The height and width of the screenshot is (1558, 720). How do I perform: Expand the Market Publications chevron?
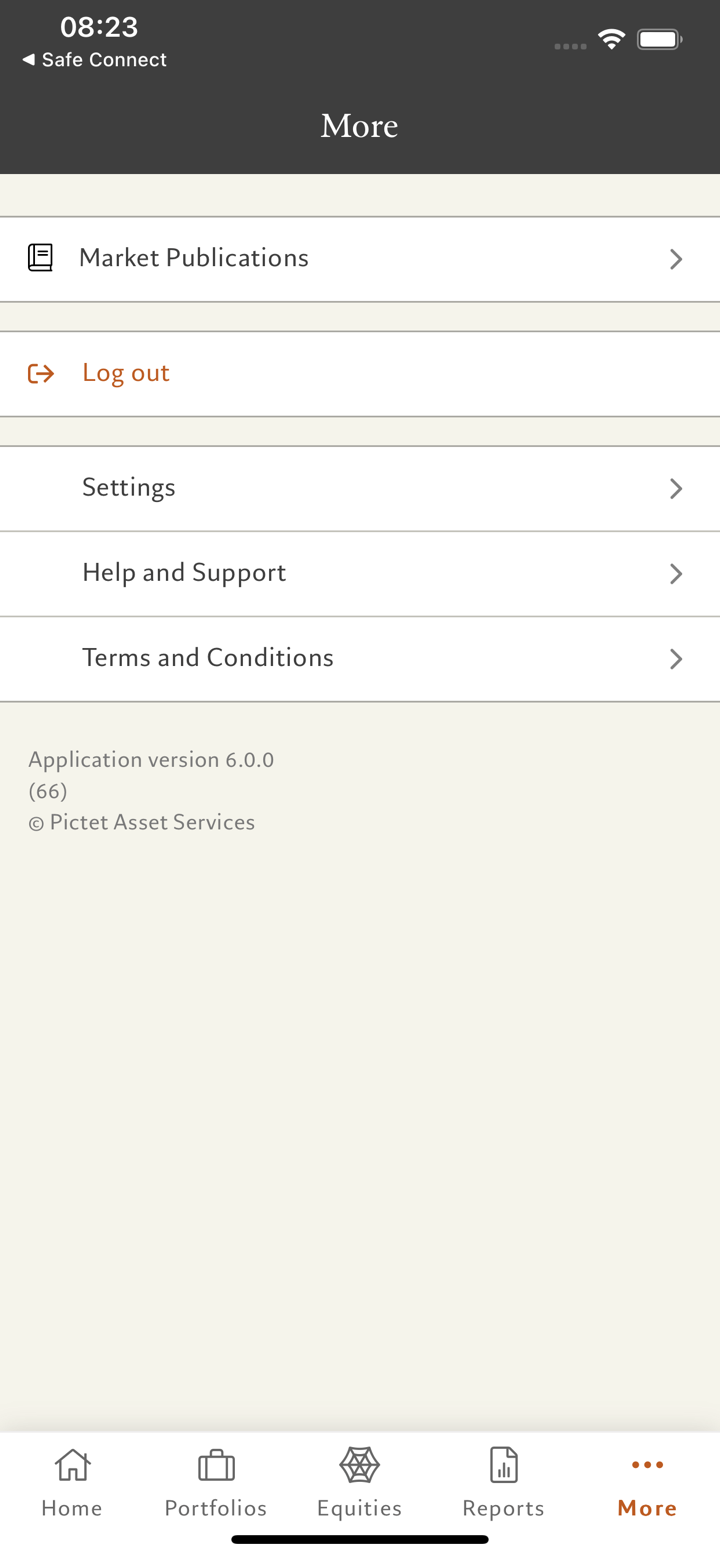(676, 260)
